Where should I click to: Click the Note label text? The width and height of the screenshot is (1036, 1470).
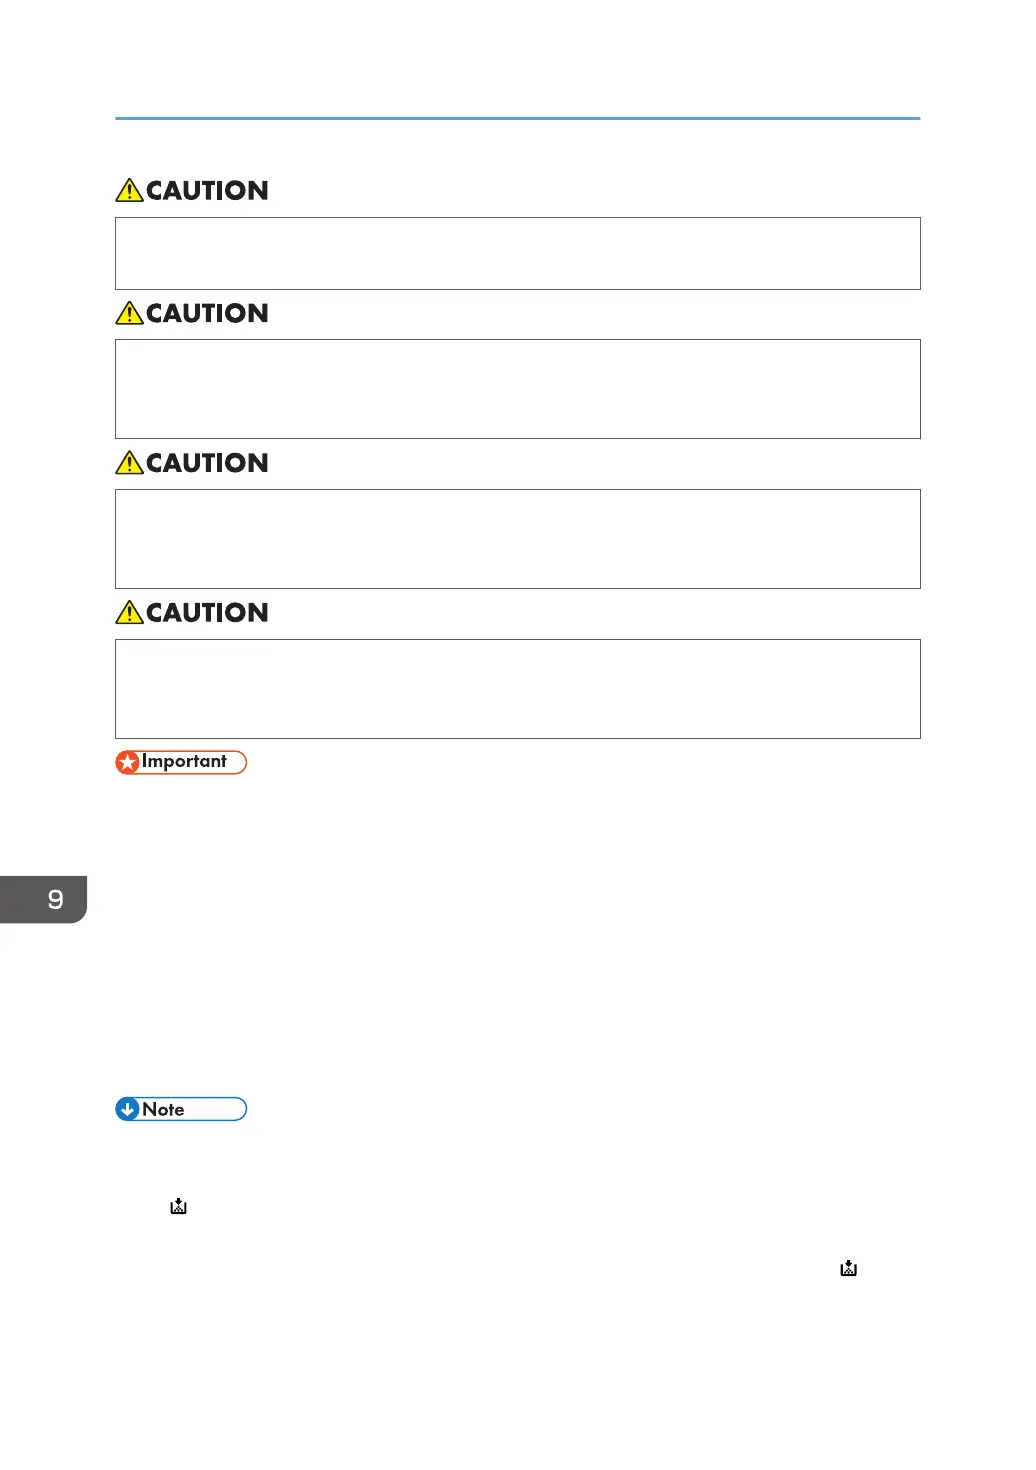163,1109
